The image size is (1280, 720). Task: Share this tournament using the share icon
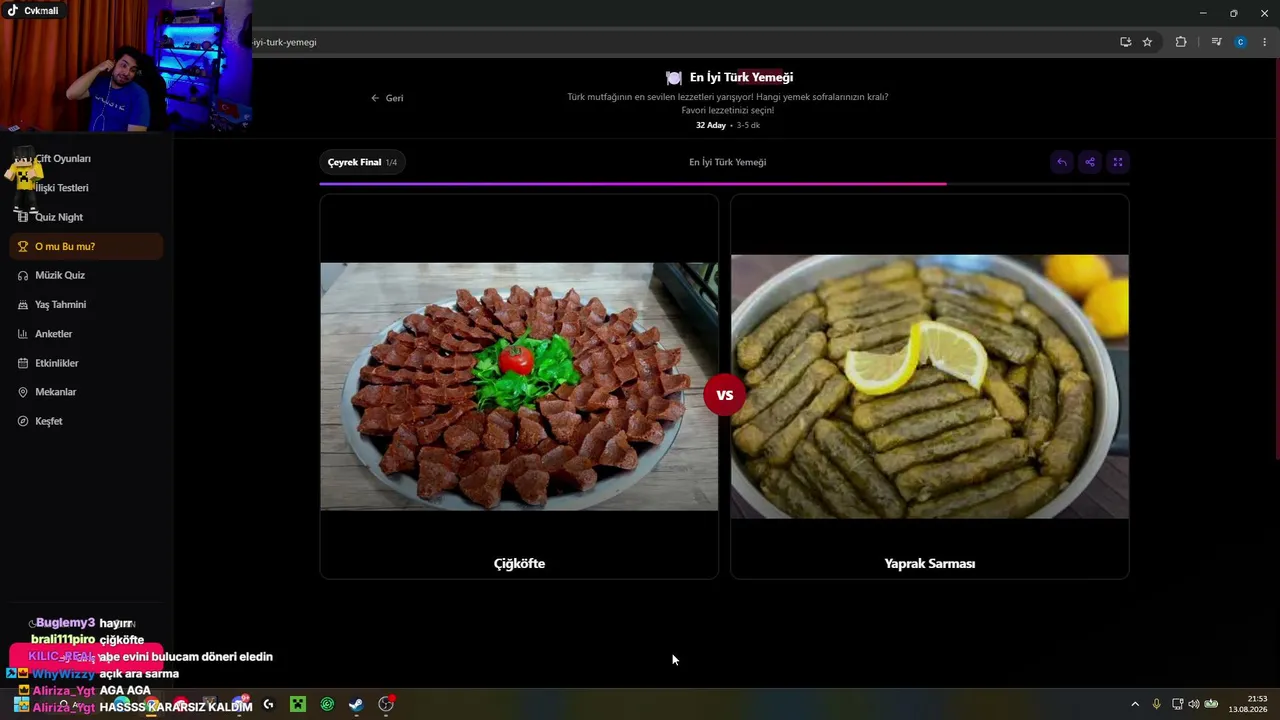tap(1090, 162)
